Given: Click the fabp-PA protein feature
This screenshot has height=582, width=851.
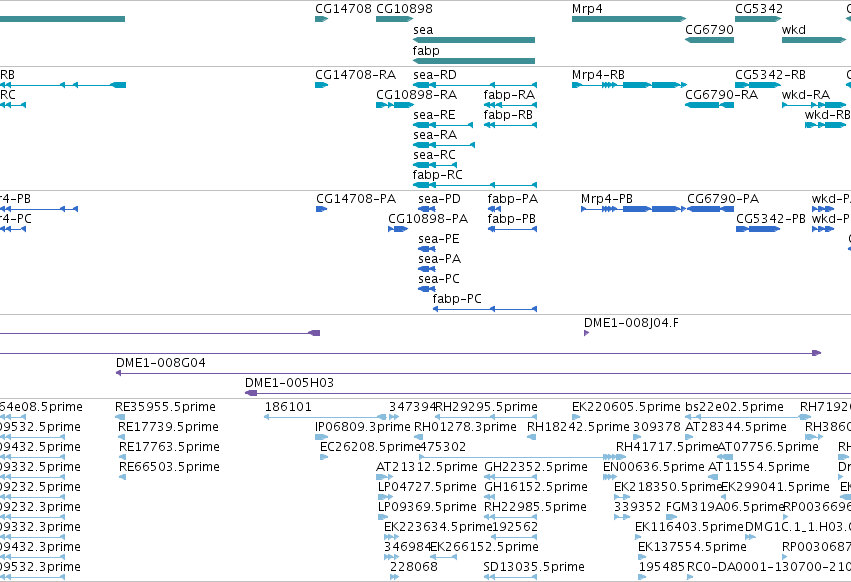Looking at the screenshot, I should (x=494, y=209).
